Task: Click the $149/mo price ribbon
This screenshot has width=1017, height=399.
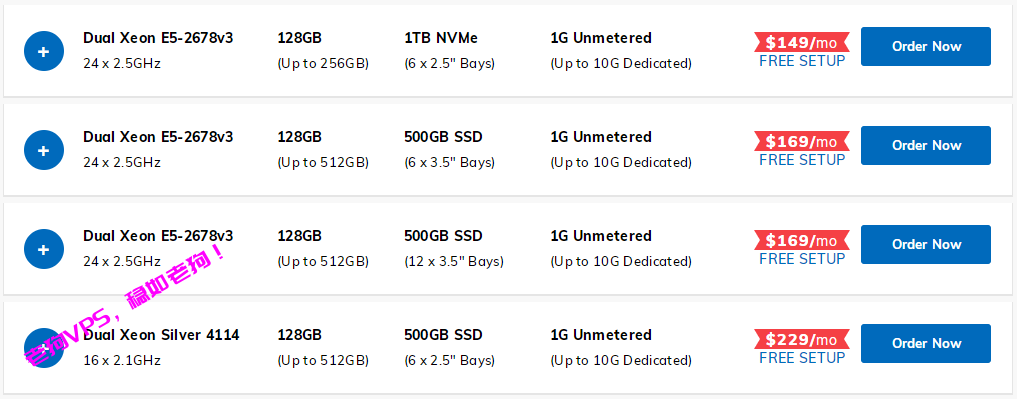Action: [802, 43]
